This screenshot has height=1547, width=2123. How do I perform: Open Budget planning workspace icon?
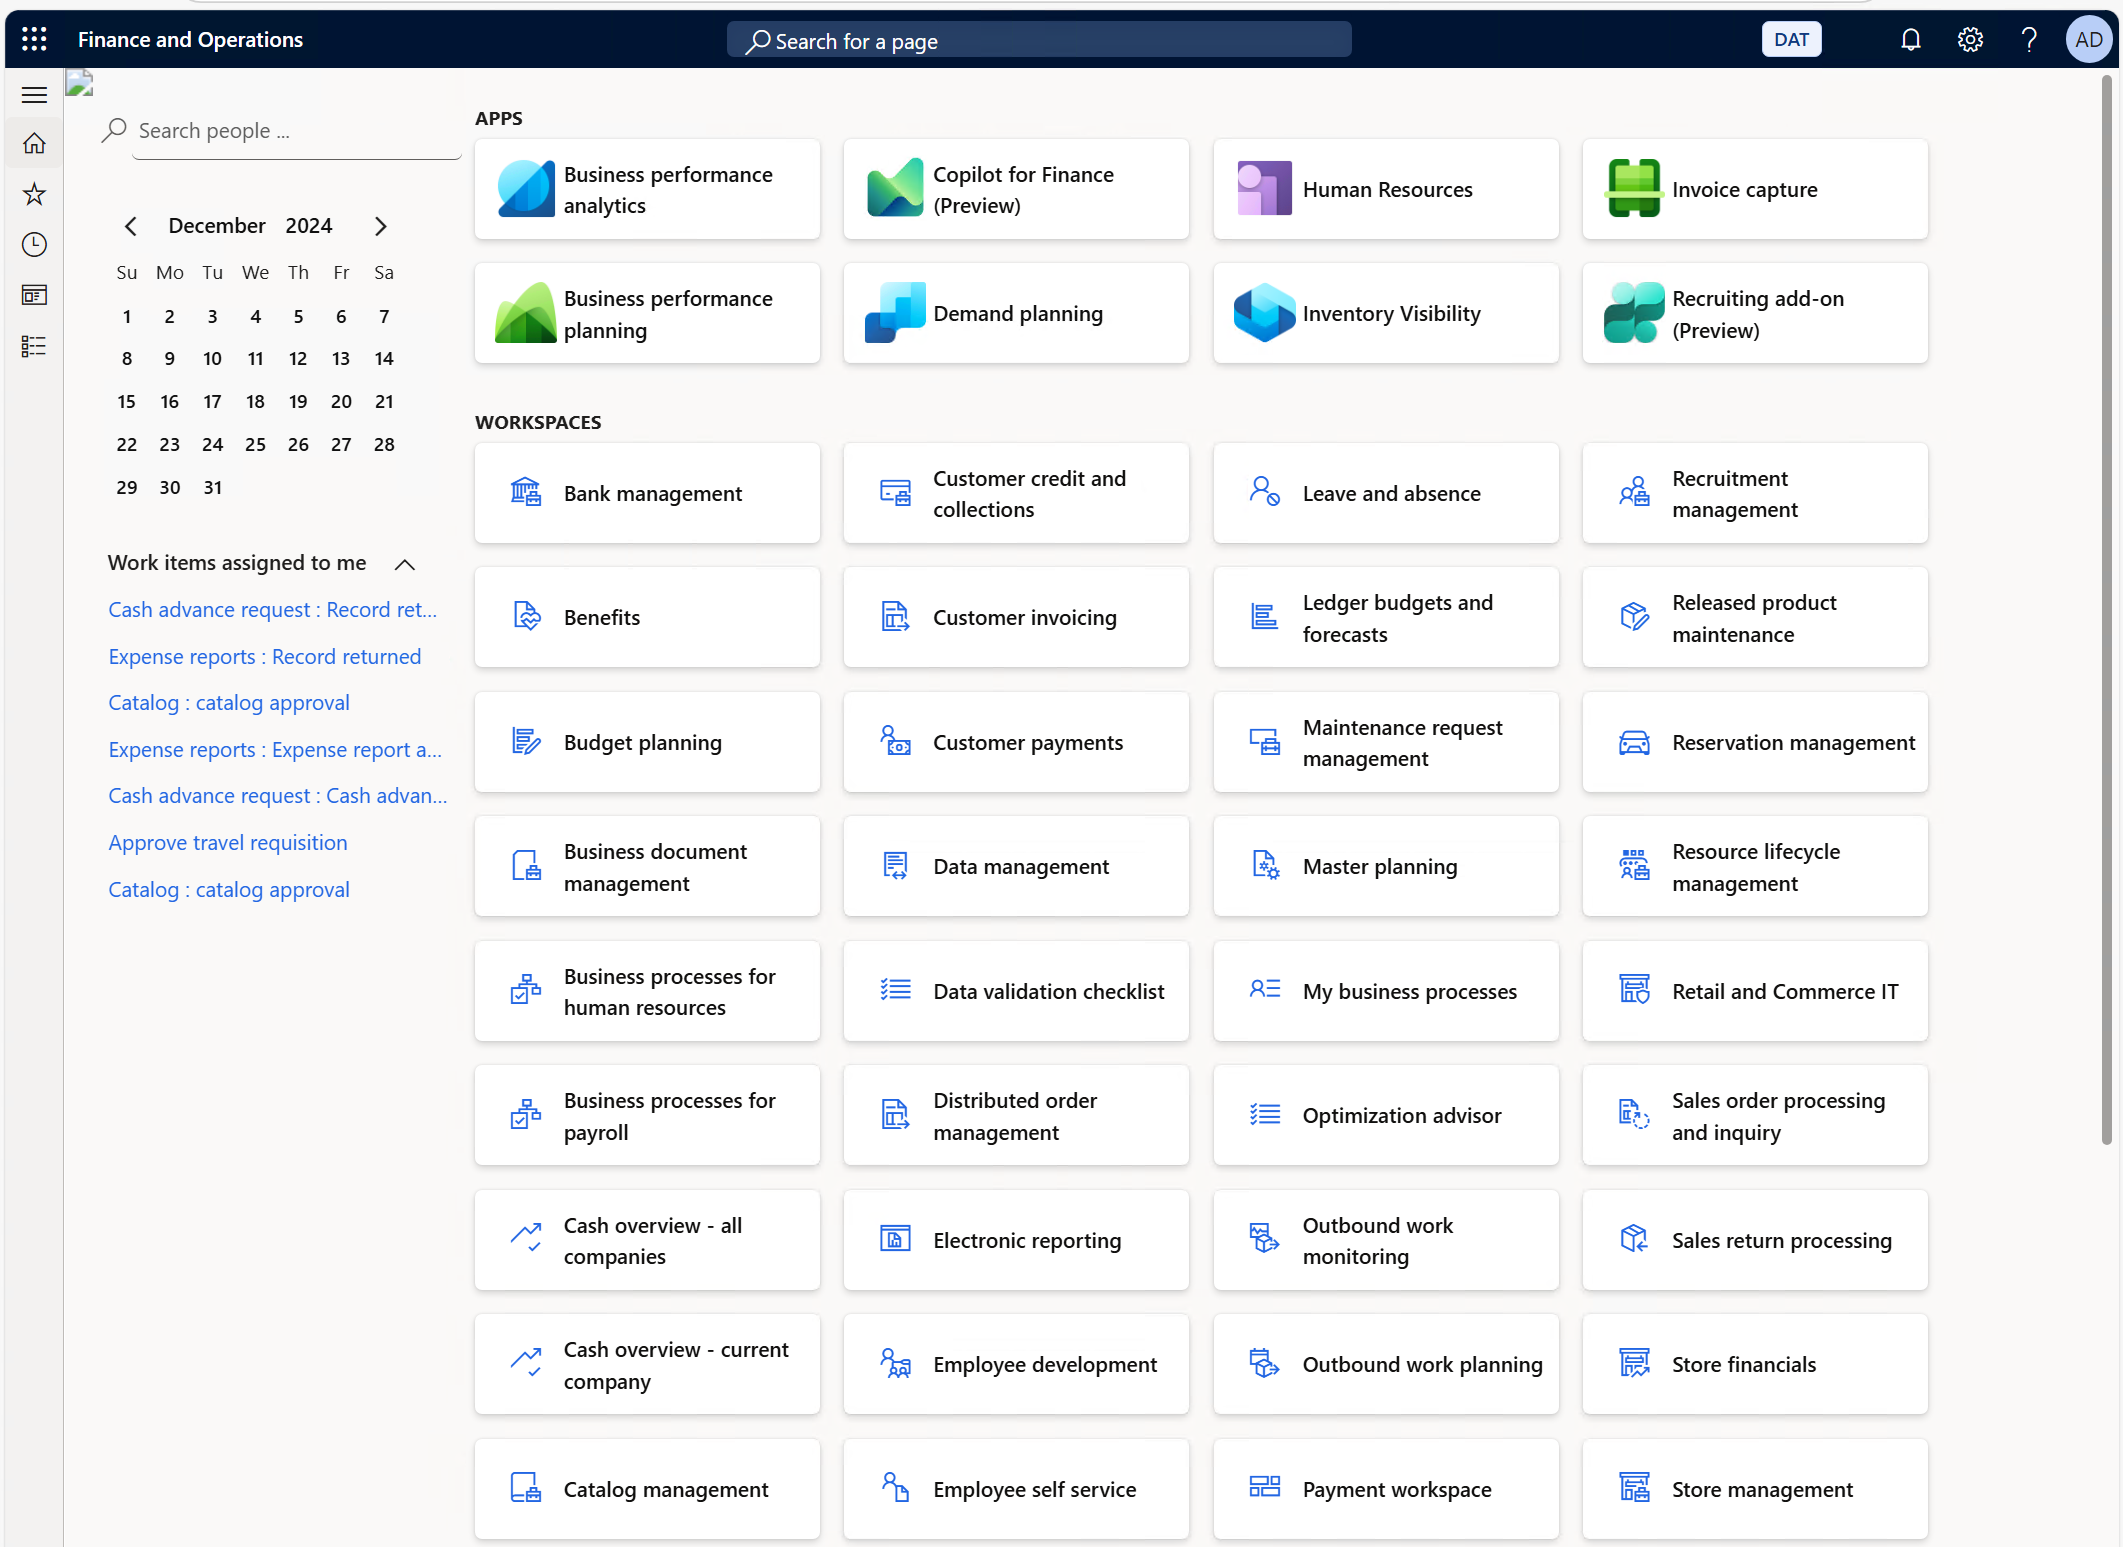pyautogui.click(x=526, y=741)
